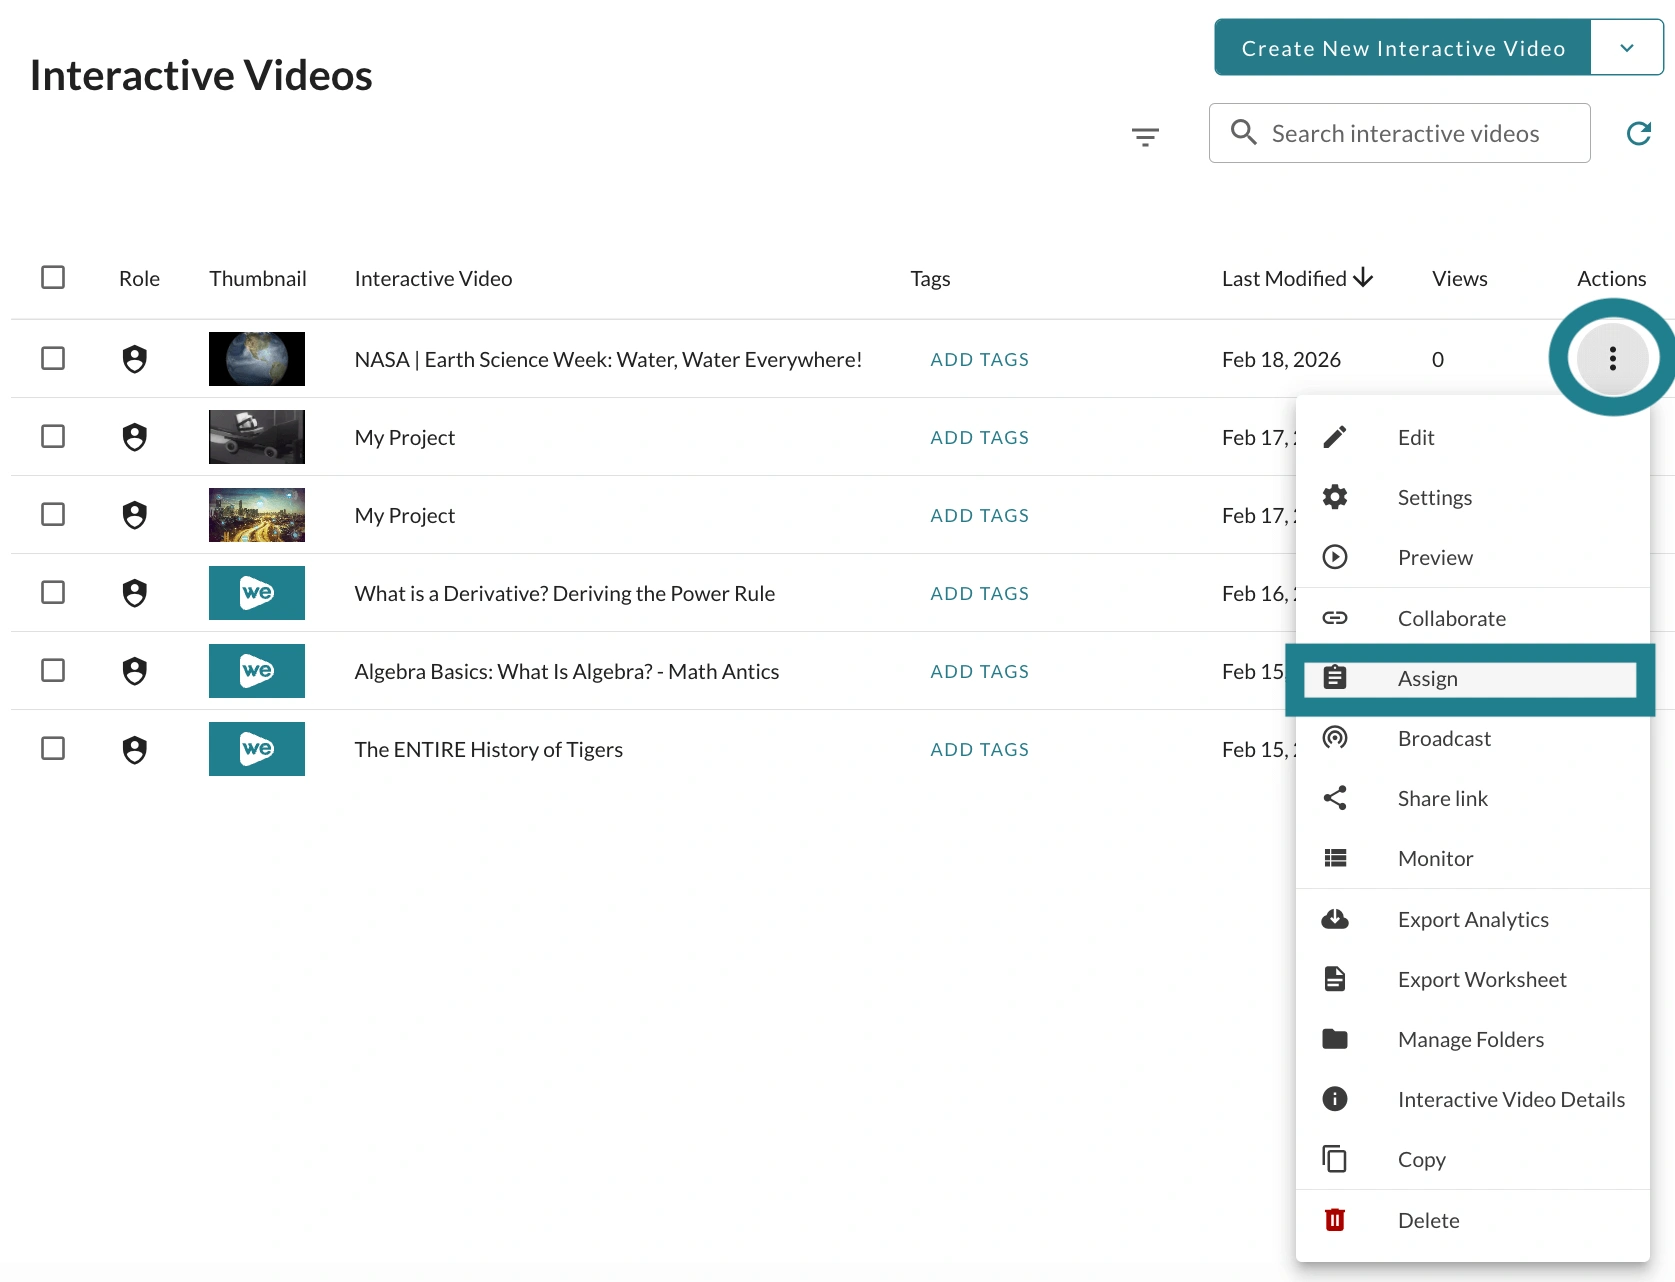Viewport: 1675px width, 1282px height.
Task: Check the first My Project row checkbox
Action: (53, 436)
